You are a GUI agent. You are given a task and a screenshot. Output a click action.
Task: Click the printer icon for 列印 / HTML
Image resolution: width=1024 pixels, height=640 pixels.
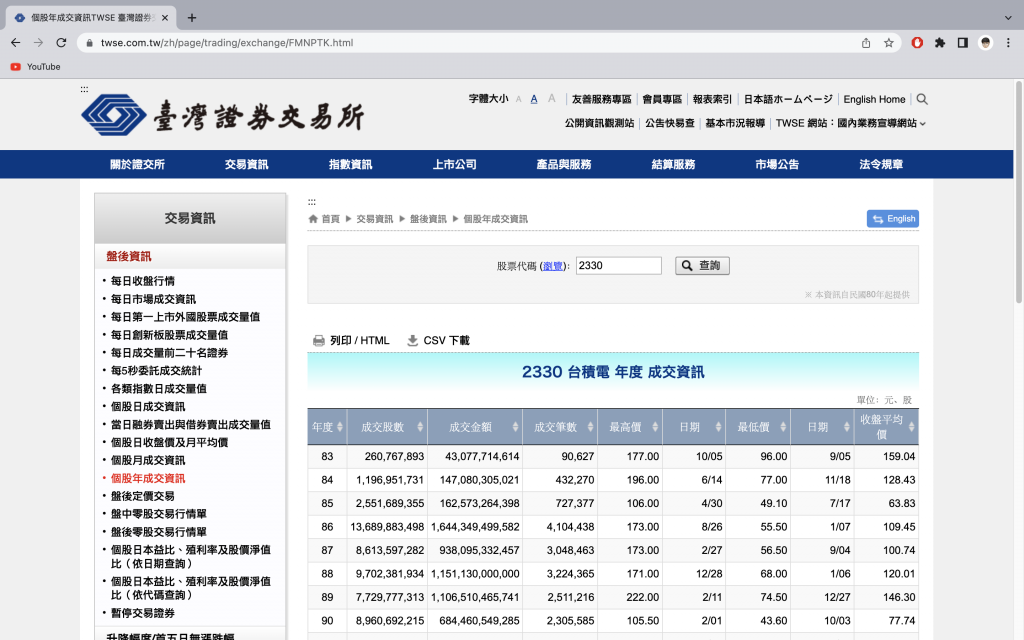pyautogui.click(x=319, y=340)
